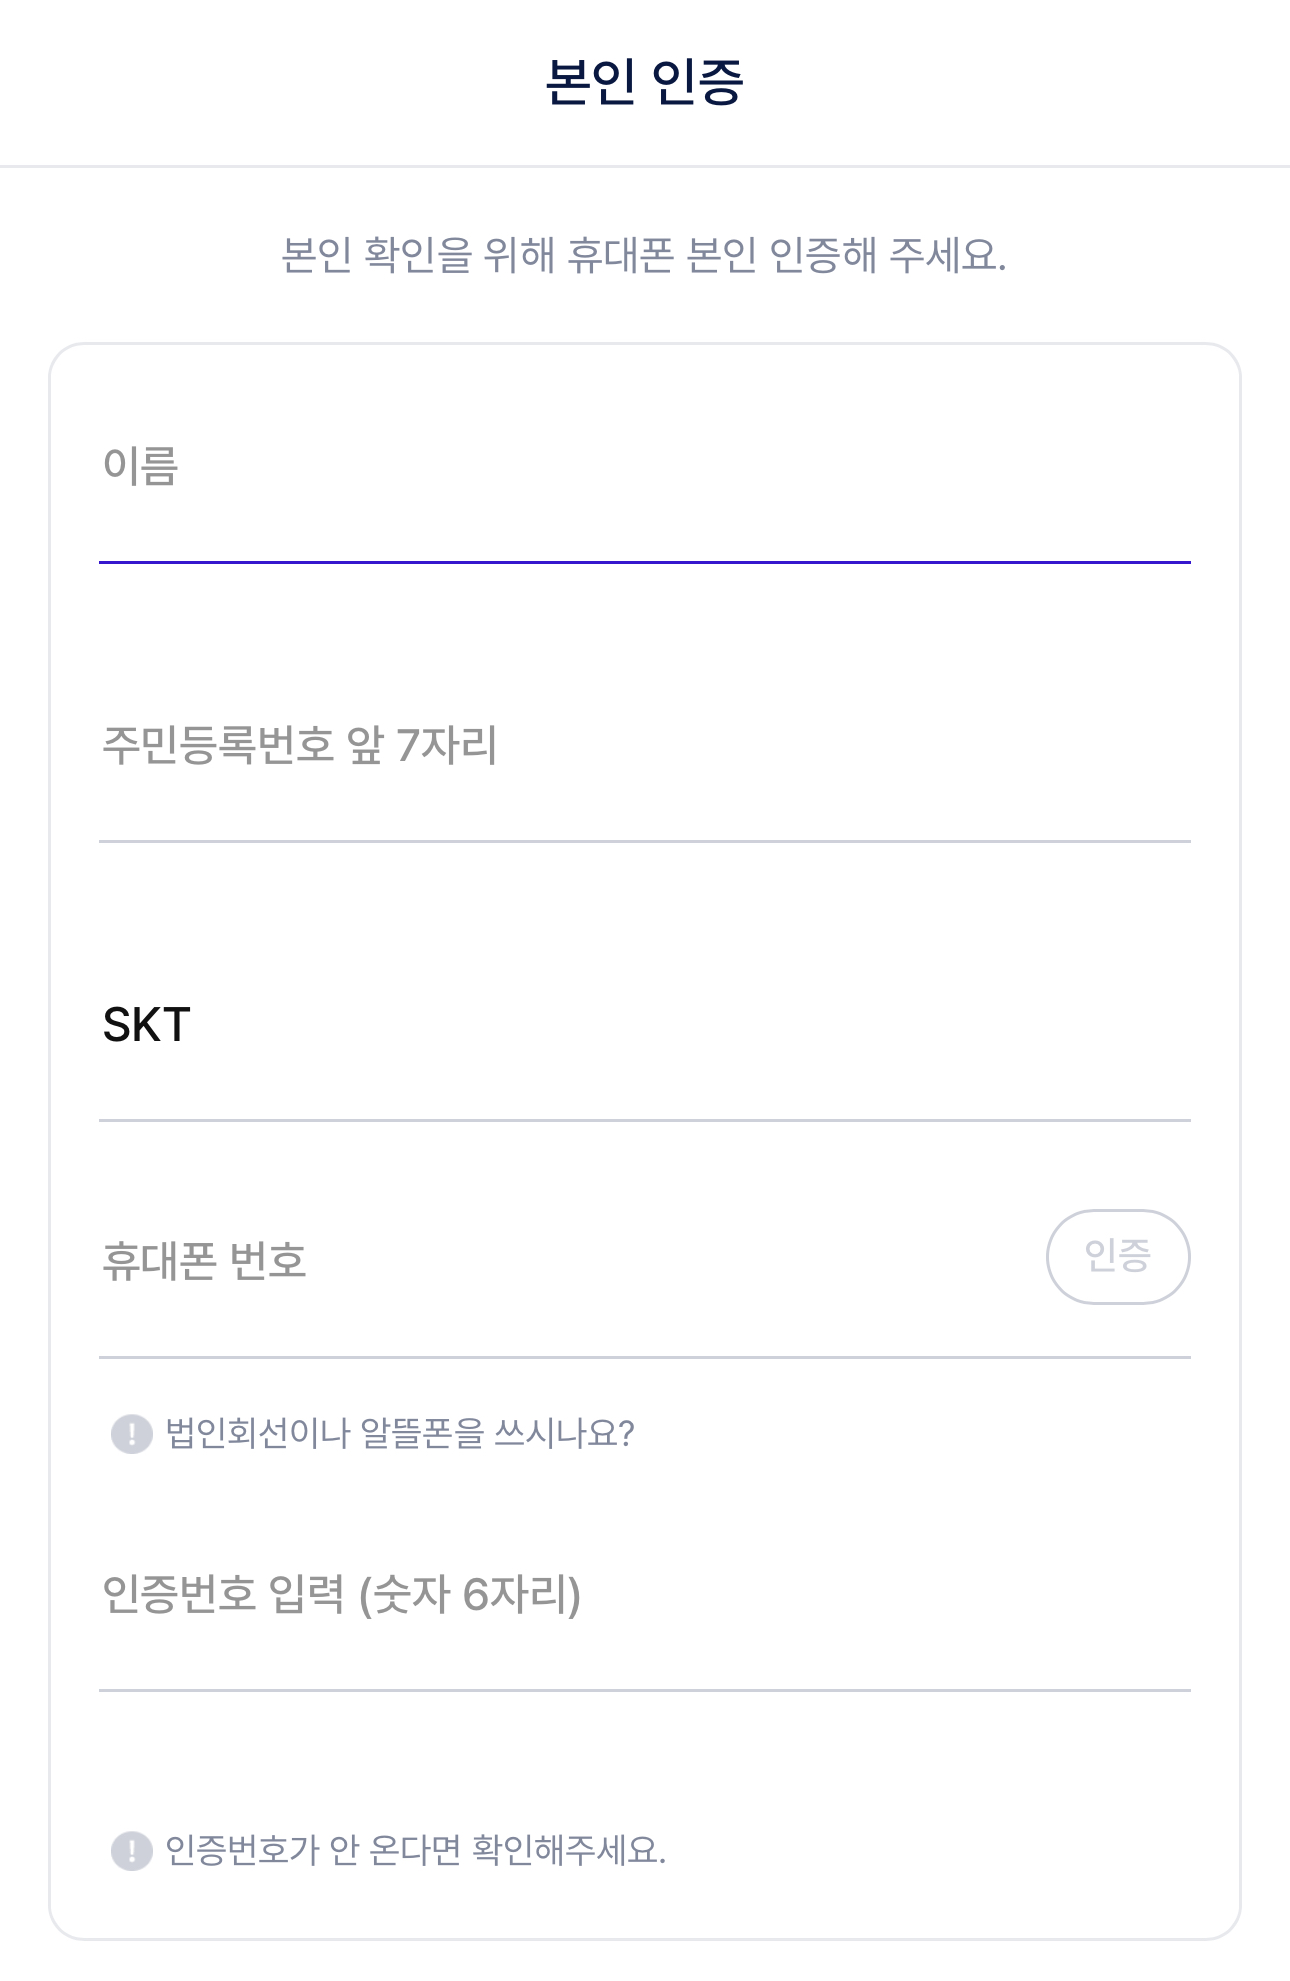Image resolution: width=1290 pixels, height=1981 pixels.
Task: Open the SKT carrier dropdown
Action: [644, 1025]
